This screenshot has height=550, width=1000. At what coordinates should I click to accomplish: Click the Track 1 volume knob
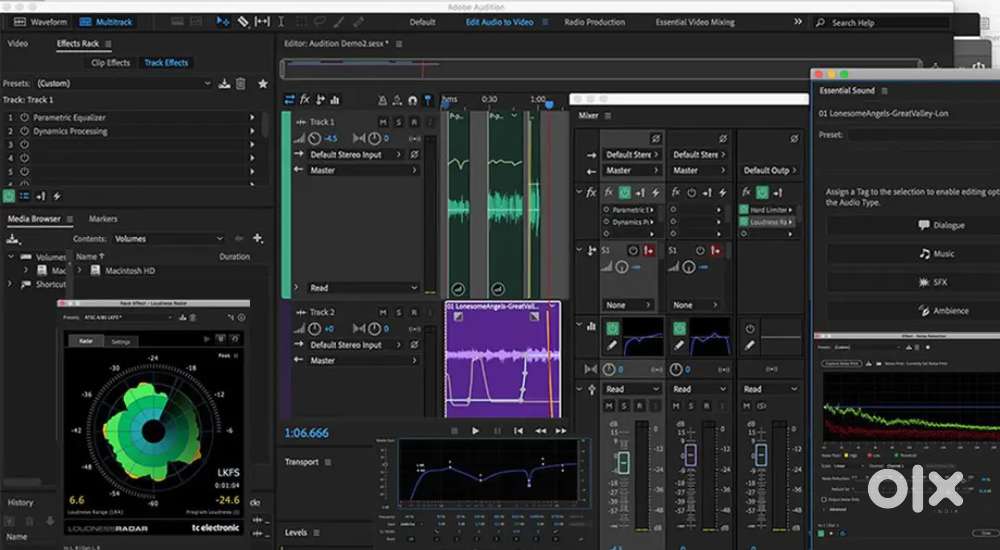coord(314,138)
